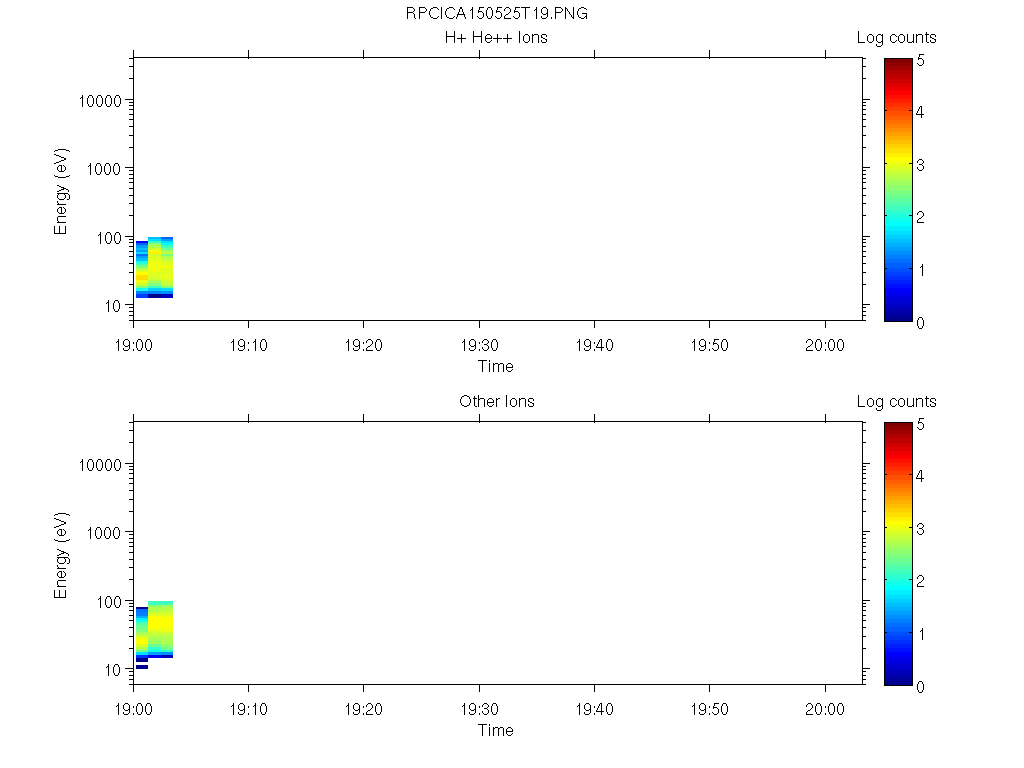Click the bottom color bar value 4

920,476
